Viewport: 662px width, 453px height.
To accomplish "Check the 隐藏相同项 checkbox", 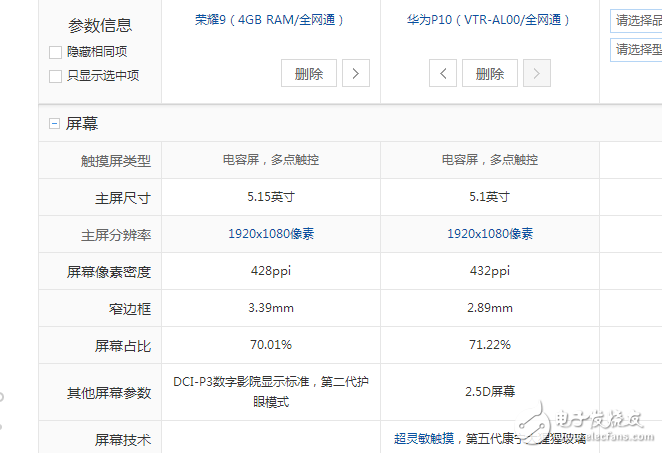I will tap(55, 52).
